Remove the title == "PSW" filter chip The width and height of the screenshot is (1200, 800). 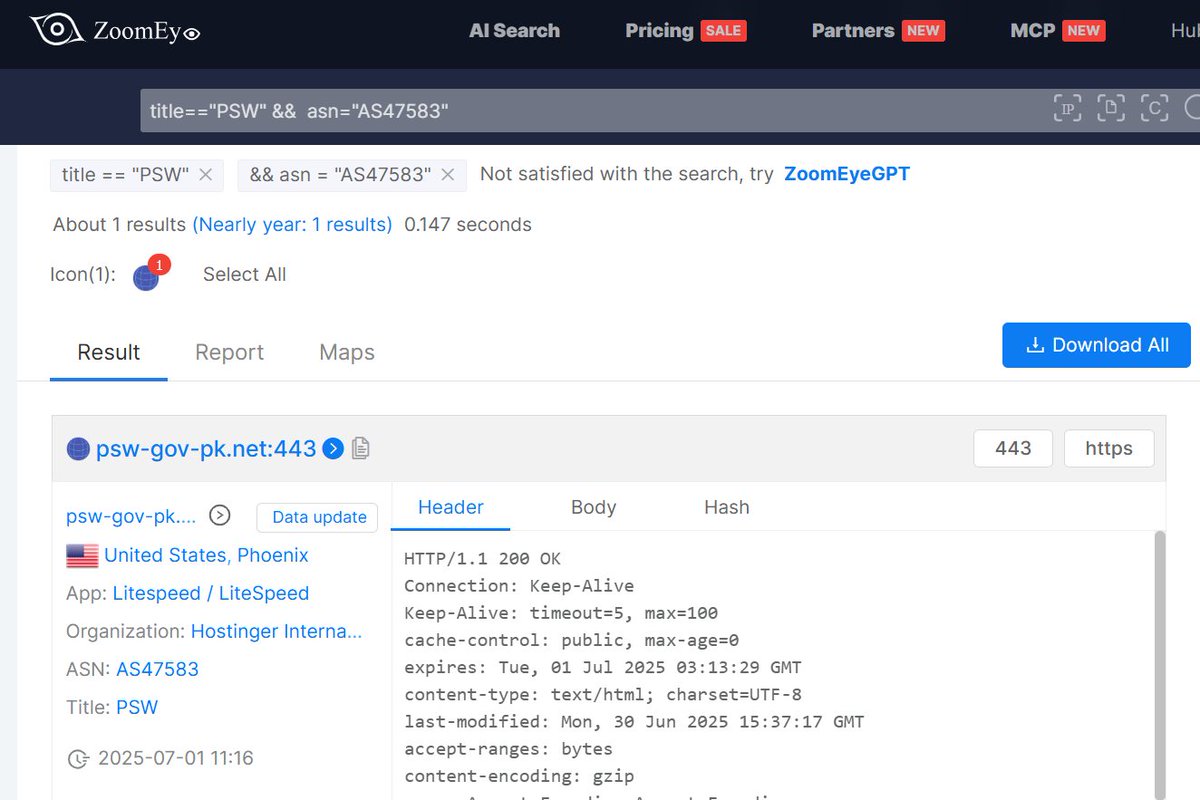click(205, 174)
